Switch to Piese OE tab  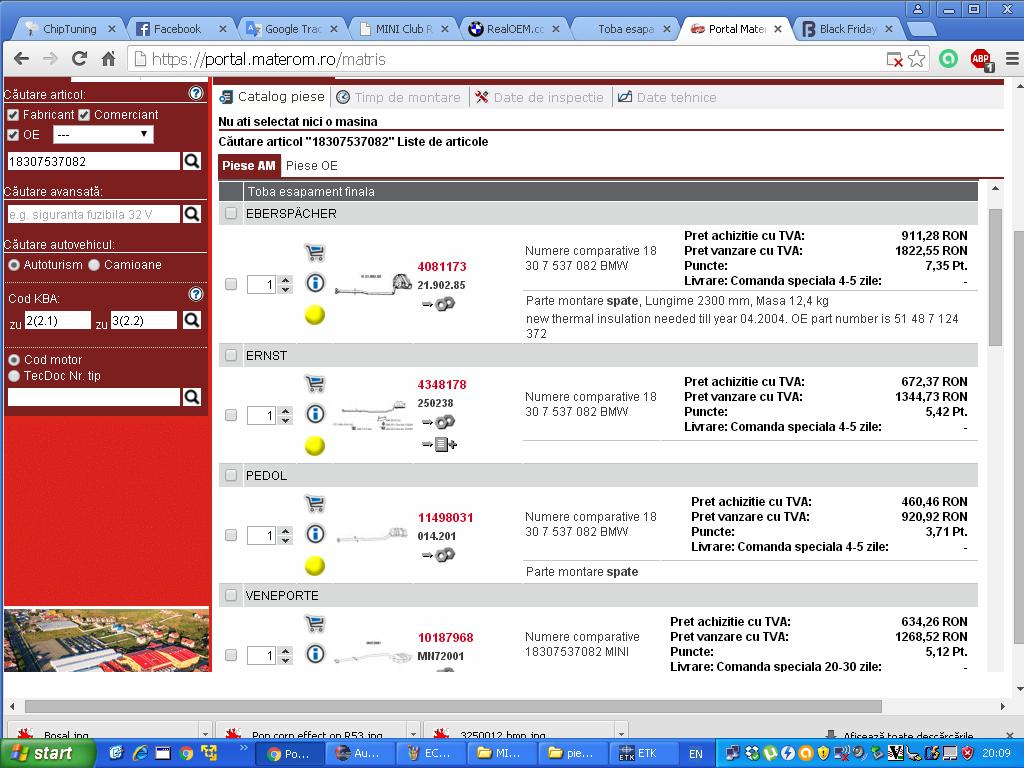[x=311, y=166]
